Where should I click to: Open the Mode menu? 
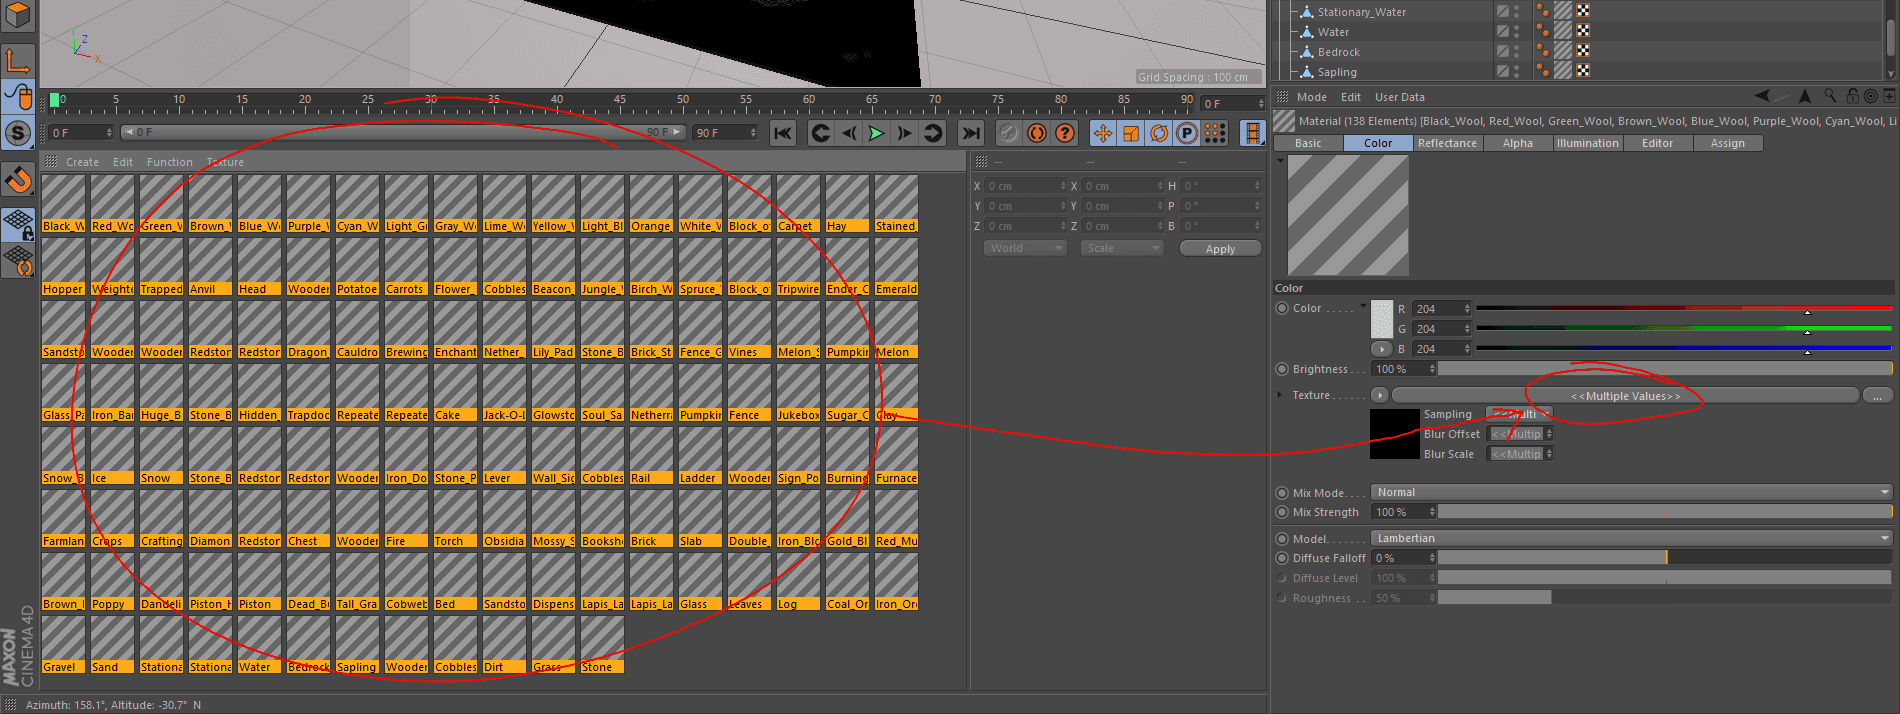coord(1311,97)
